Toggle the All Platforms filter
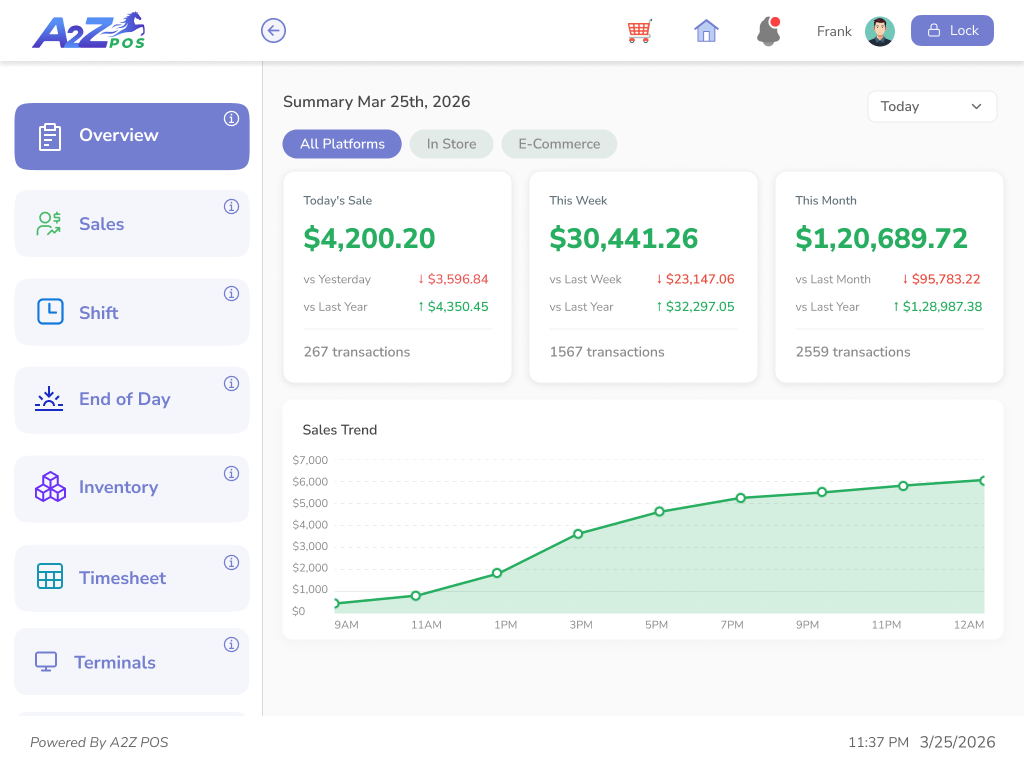Screen dimensions: 1024x768 point(342,143)
